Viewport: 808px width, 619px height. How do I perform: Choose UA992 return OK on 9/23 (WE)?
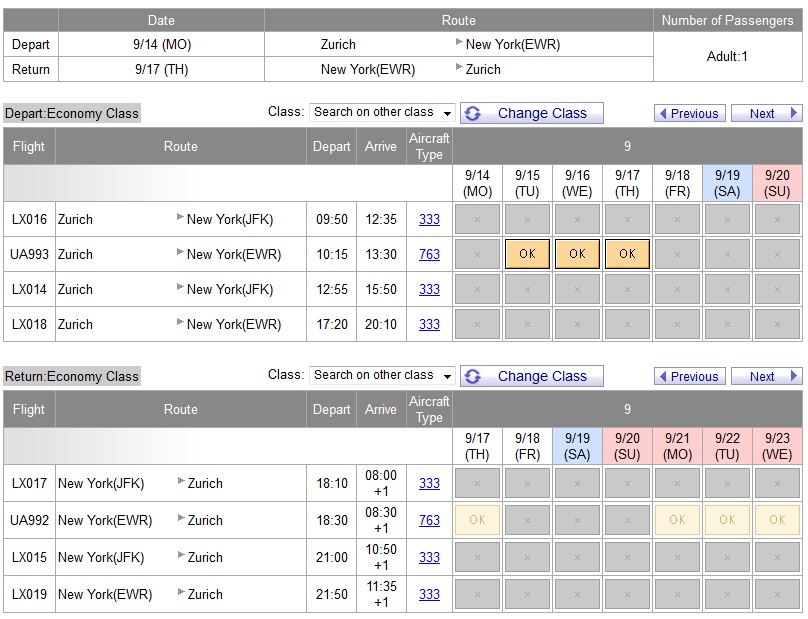(777, 520)
